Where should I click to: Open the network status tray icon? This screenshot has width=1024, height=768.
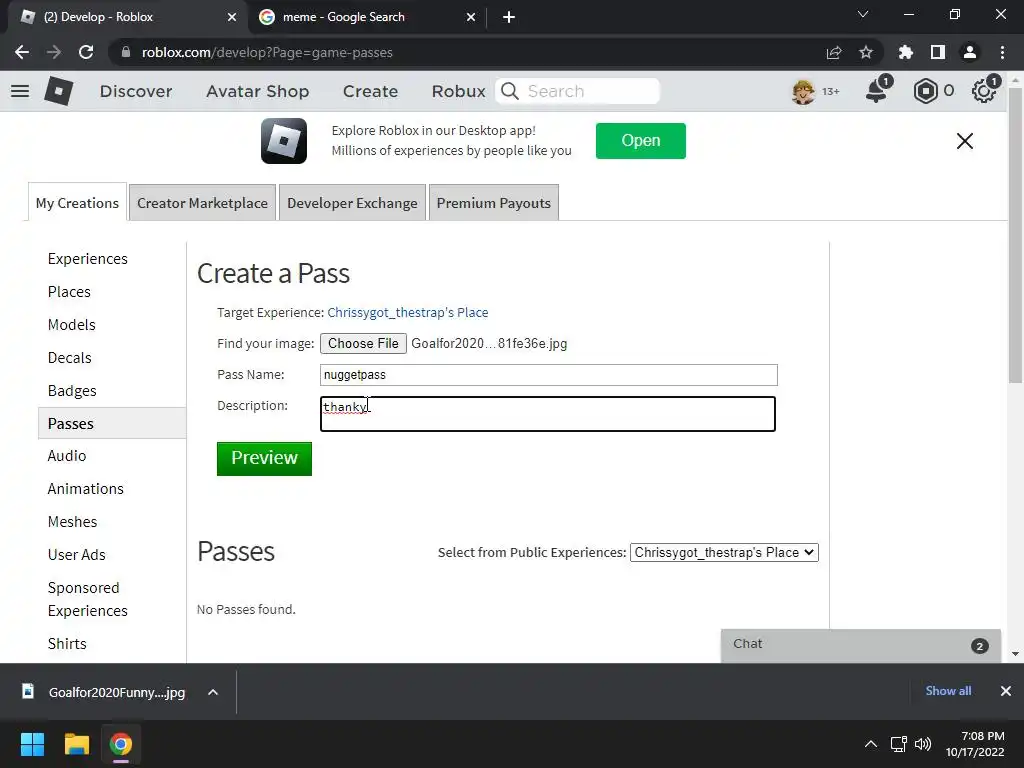[x=899, y=744]
